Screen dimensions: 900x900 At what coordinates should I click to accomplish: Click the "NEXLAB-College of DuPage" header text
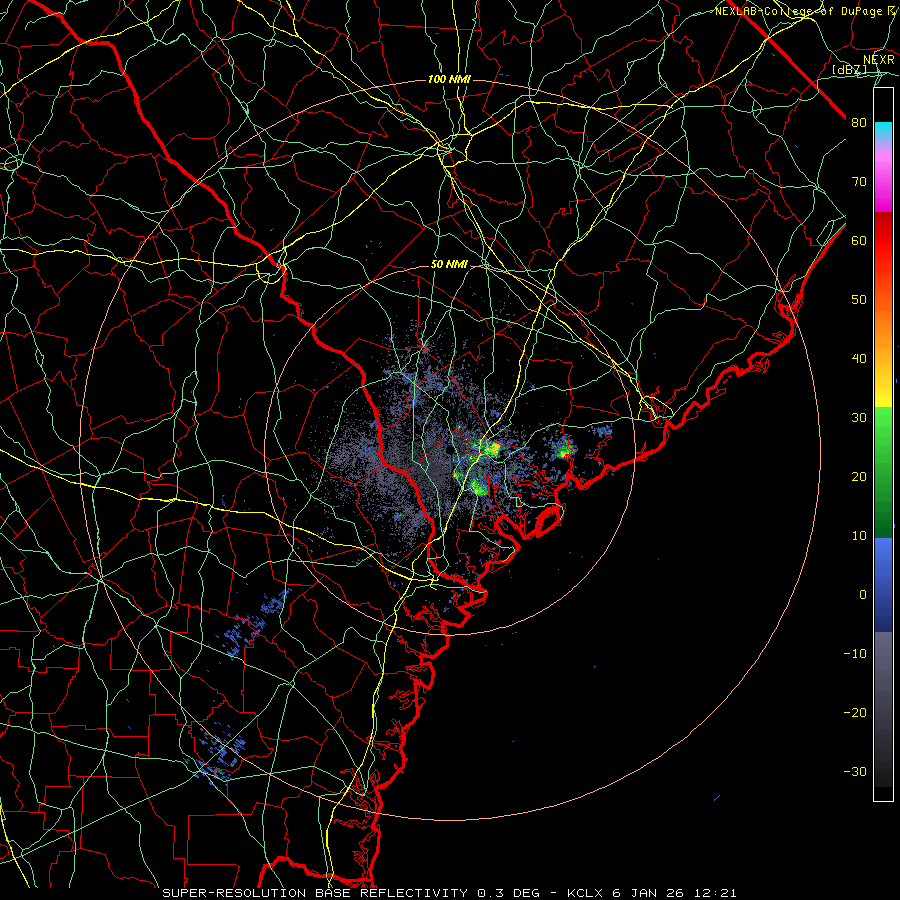tap(800, 11)
